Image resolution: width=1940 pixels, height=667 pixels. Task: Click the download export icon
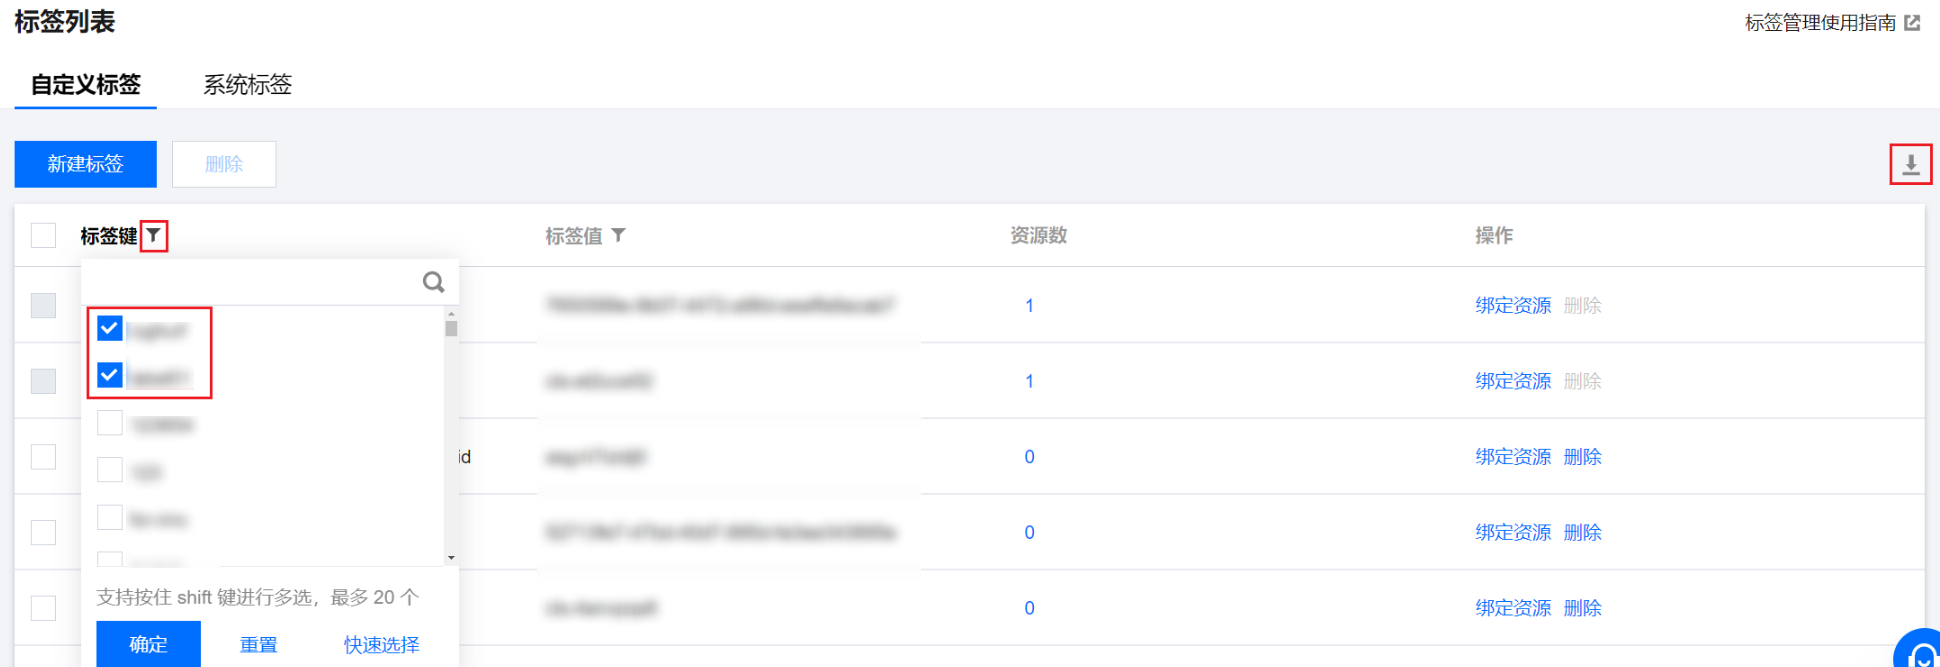click(x=1910, y=164)
